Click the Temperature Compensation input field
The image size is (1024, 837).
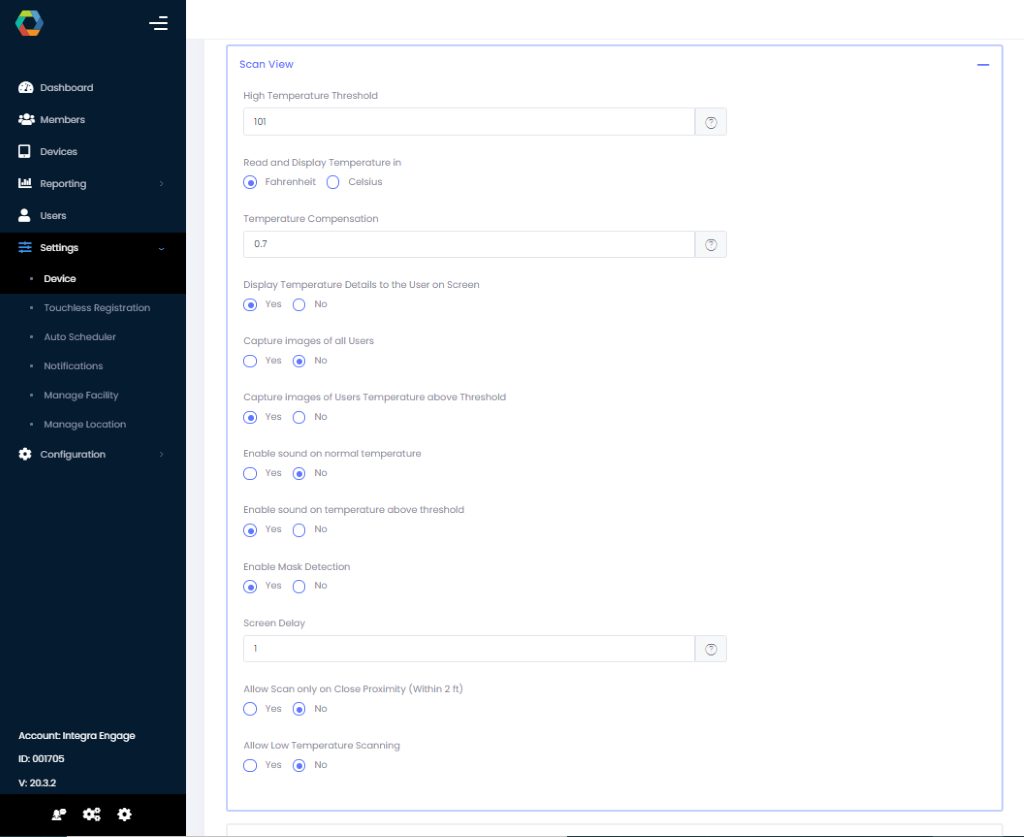click(x=468, y=244)
